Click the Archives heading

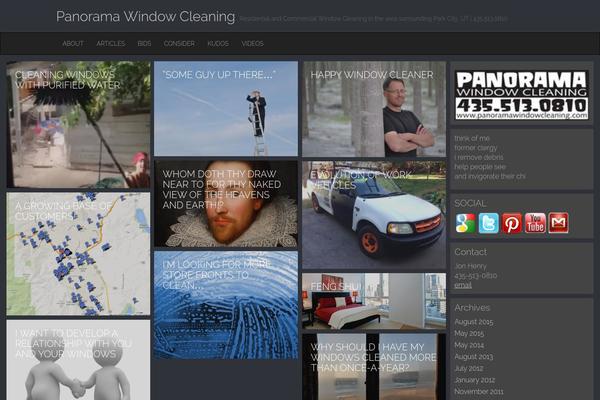click(472, 308)
